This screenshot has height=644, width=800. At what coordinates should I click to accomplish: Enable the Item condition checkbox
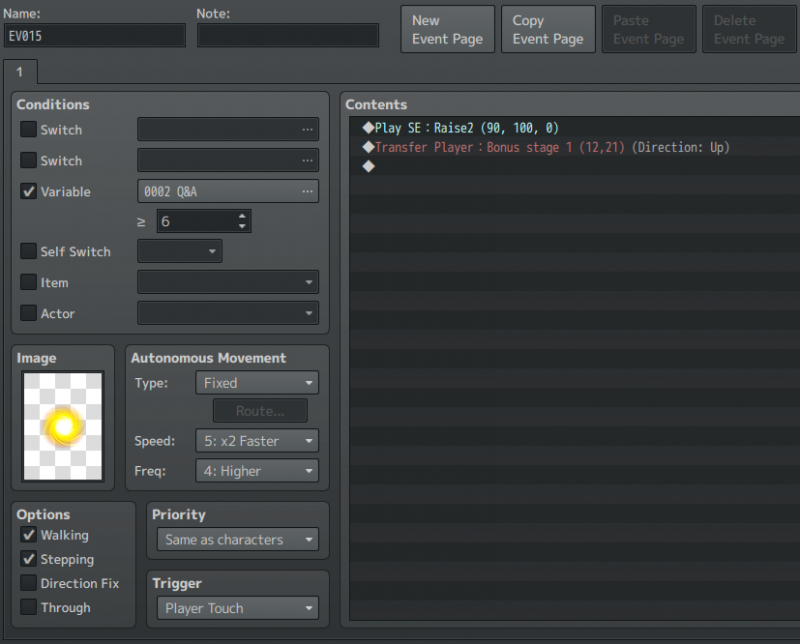pyautogui.click(x=29, y=282)
